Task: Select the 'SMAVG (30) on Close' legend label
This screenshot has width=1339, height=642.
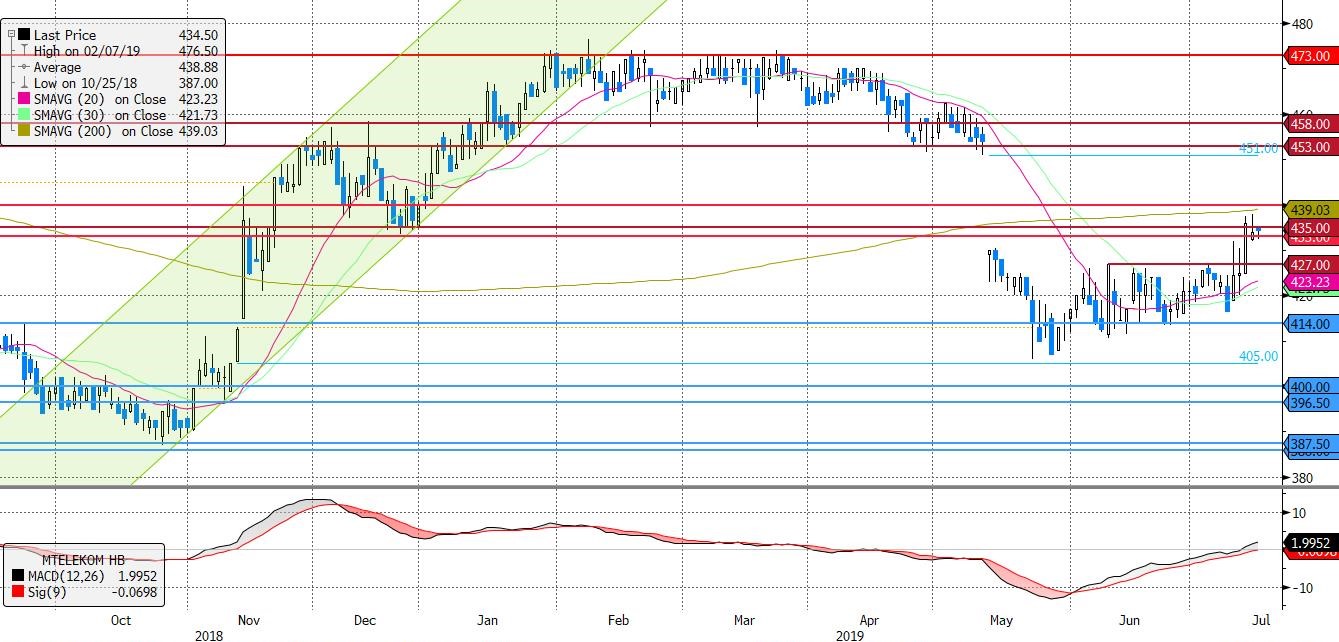Action: pyautogui.click(x=100, y=115)
